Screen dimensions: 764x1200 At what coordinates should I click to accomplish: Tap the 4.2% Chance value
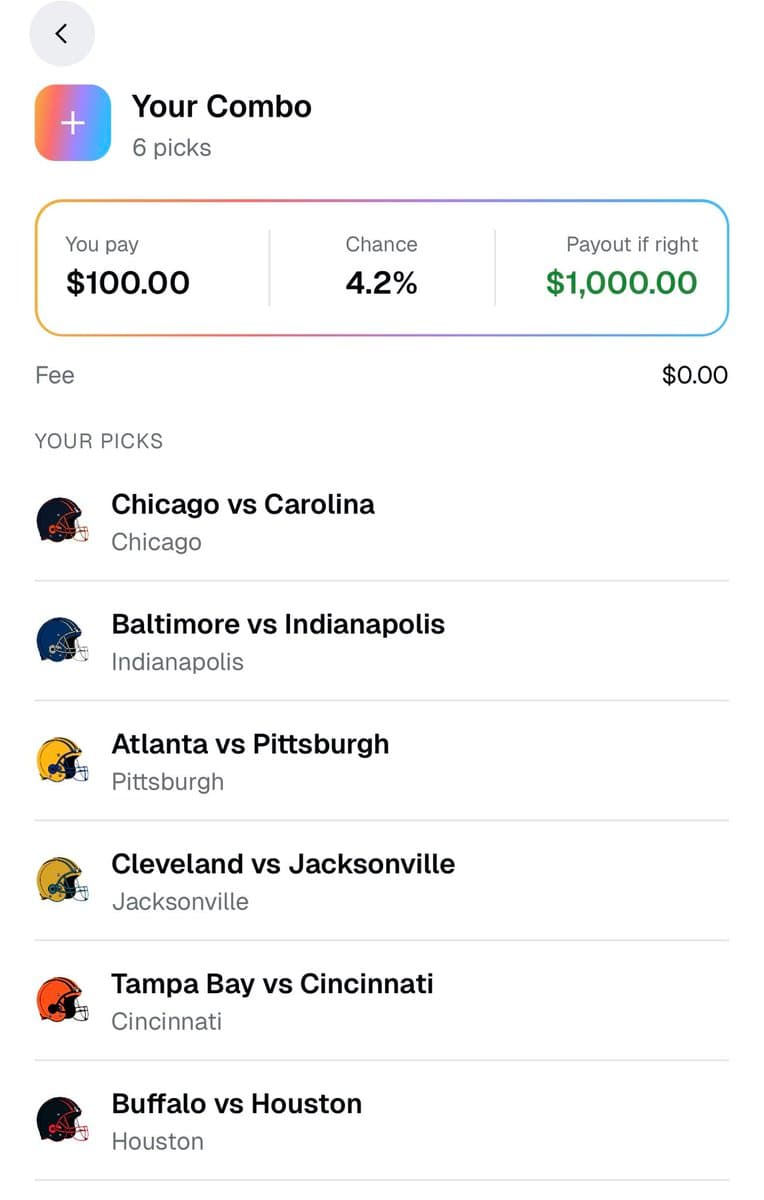click(381, 283)
